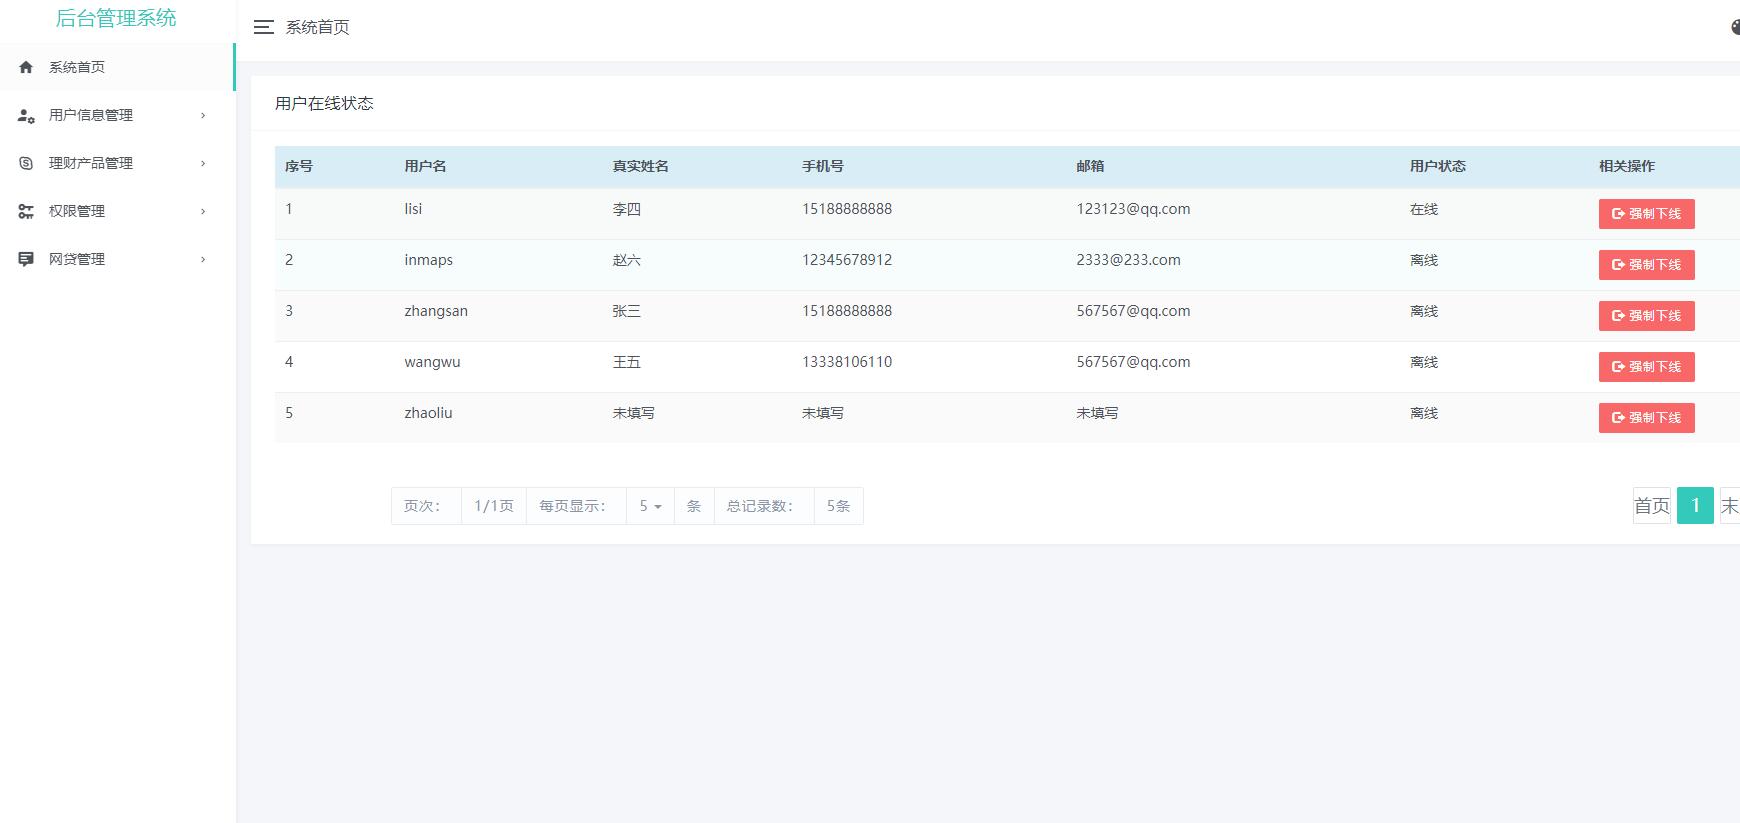
Task: Expand the 用户信息管理 chevron
Action: tap(203, 115)
